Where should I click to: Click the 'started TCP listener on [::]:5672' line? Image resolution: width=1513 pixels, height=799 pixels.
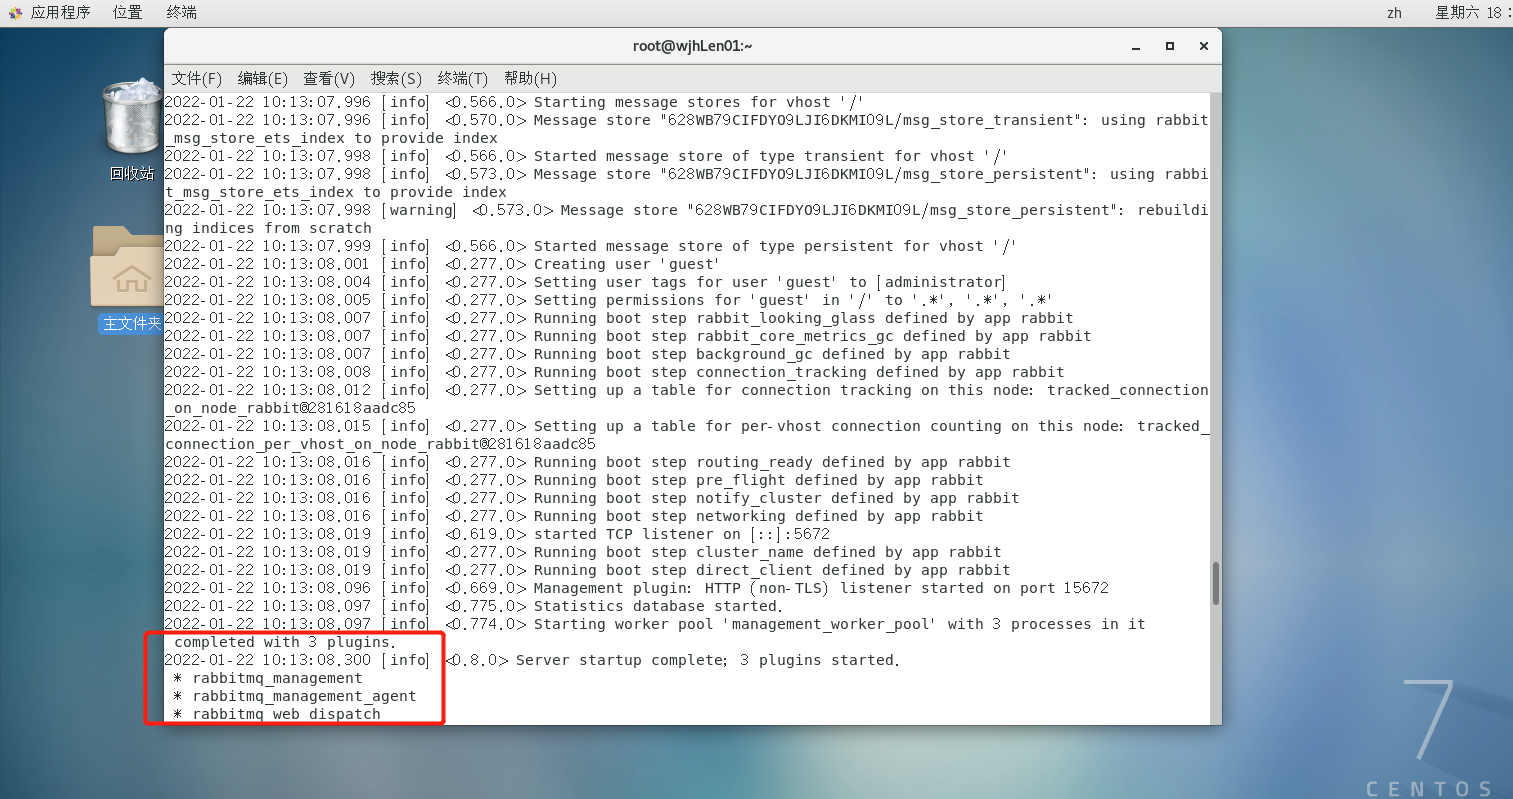coord(497,534)
